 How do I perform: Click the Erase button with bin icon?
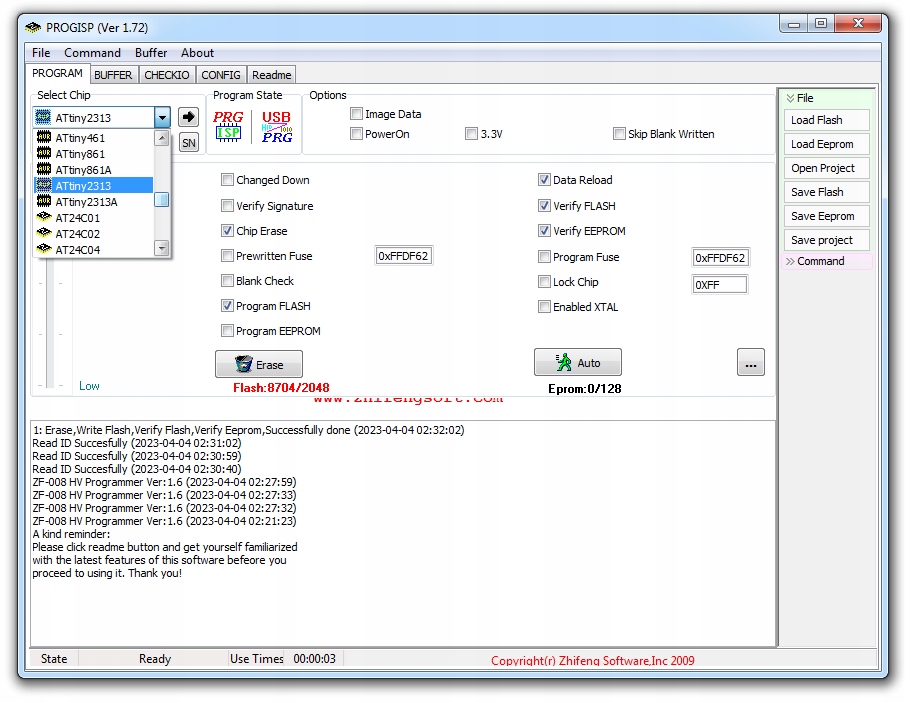[259, 364]
